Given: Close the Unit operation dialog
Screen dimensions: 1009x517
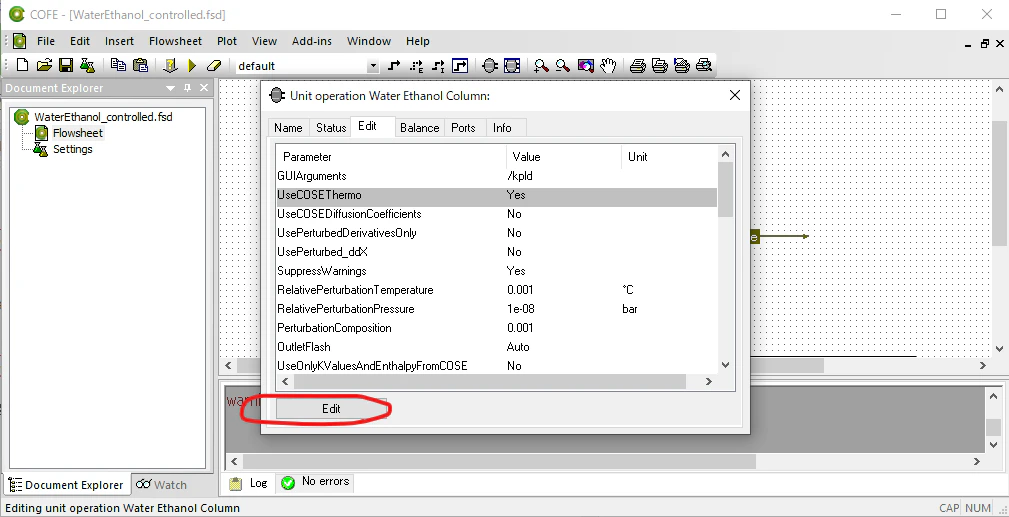Looking at the screenshot, I should [735, 95].
